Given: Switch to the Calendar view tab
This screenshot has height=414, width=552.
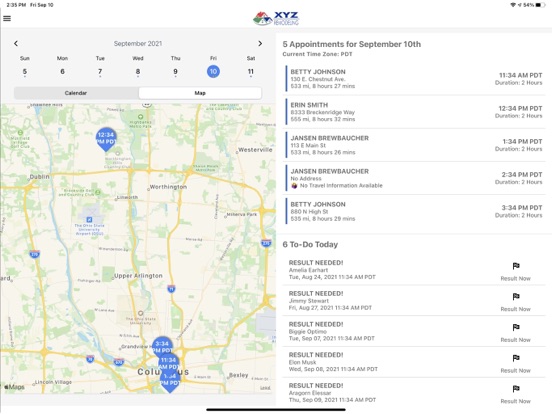Looking at the screenshot, I should (x=76, y=93).
